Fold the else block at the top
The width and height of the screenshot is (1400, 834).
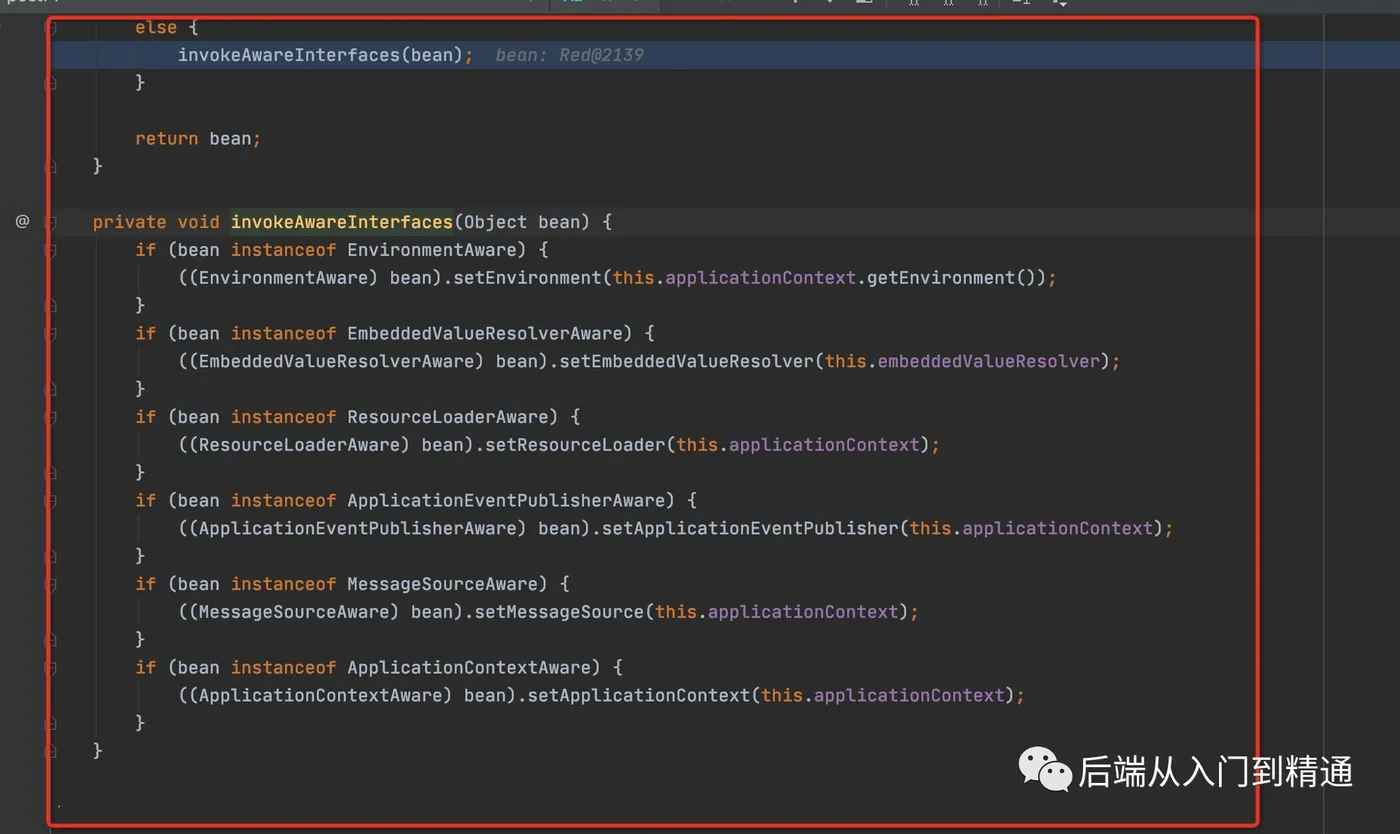[x=51, y=28]
